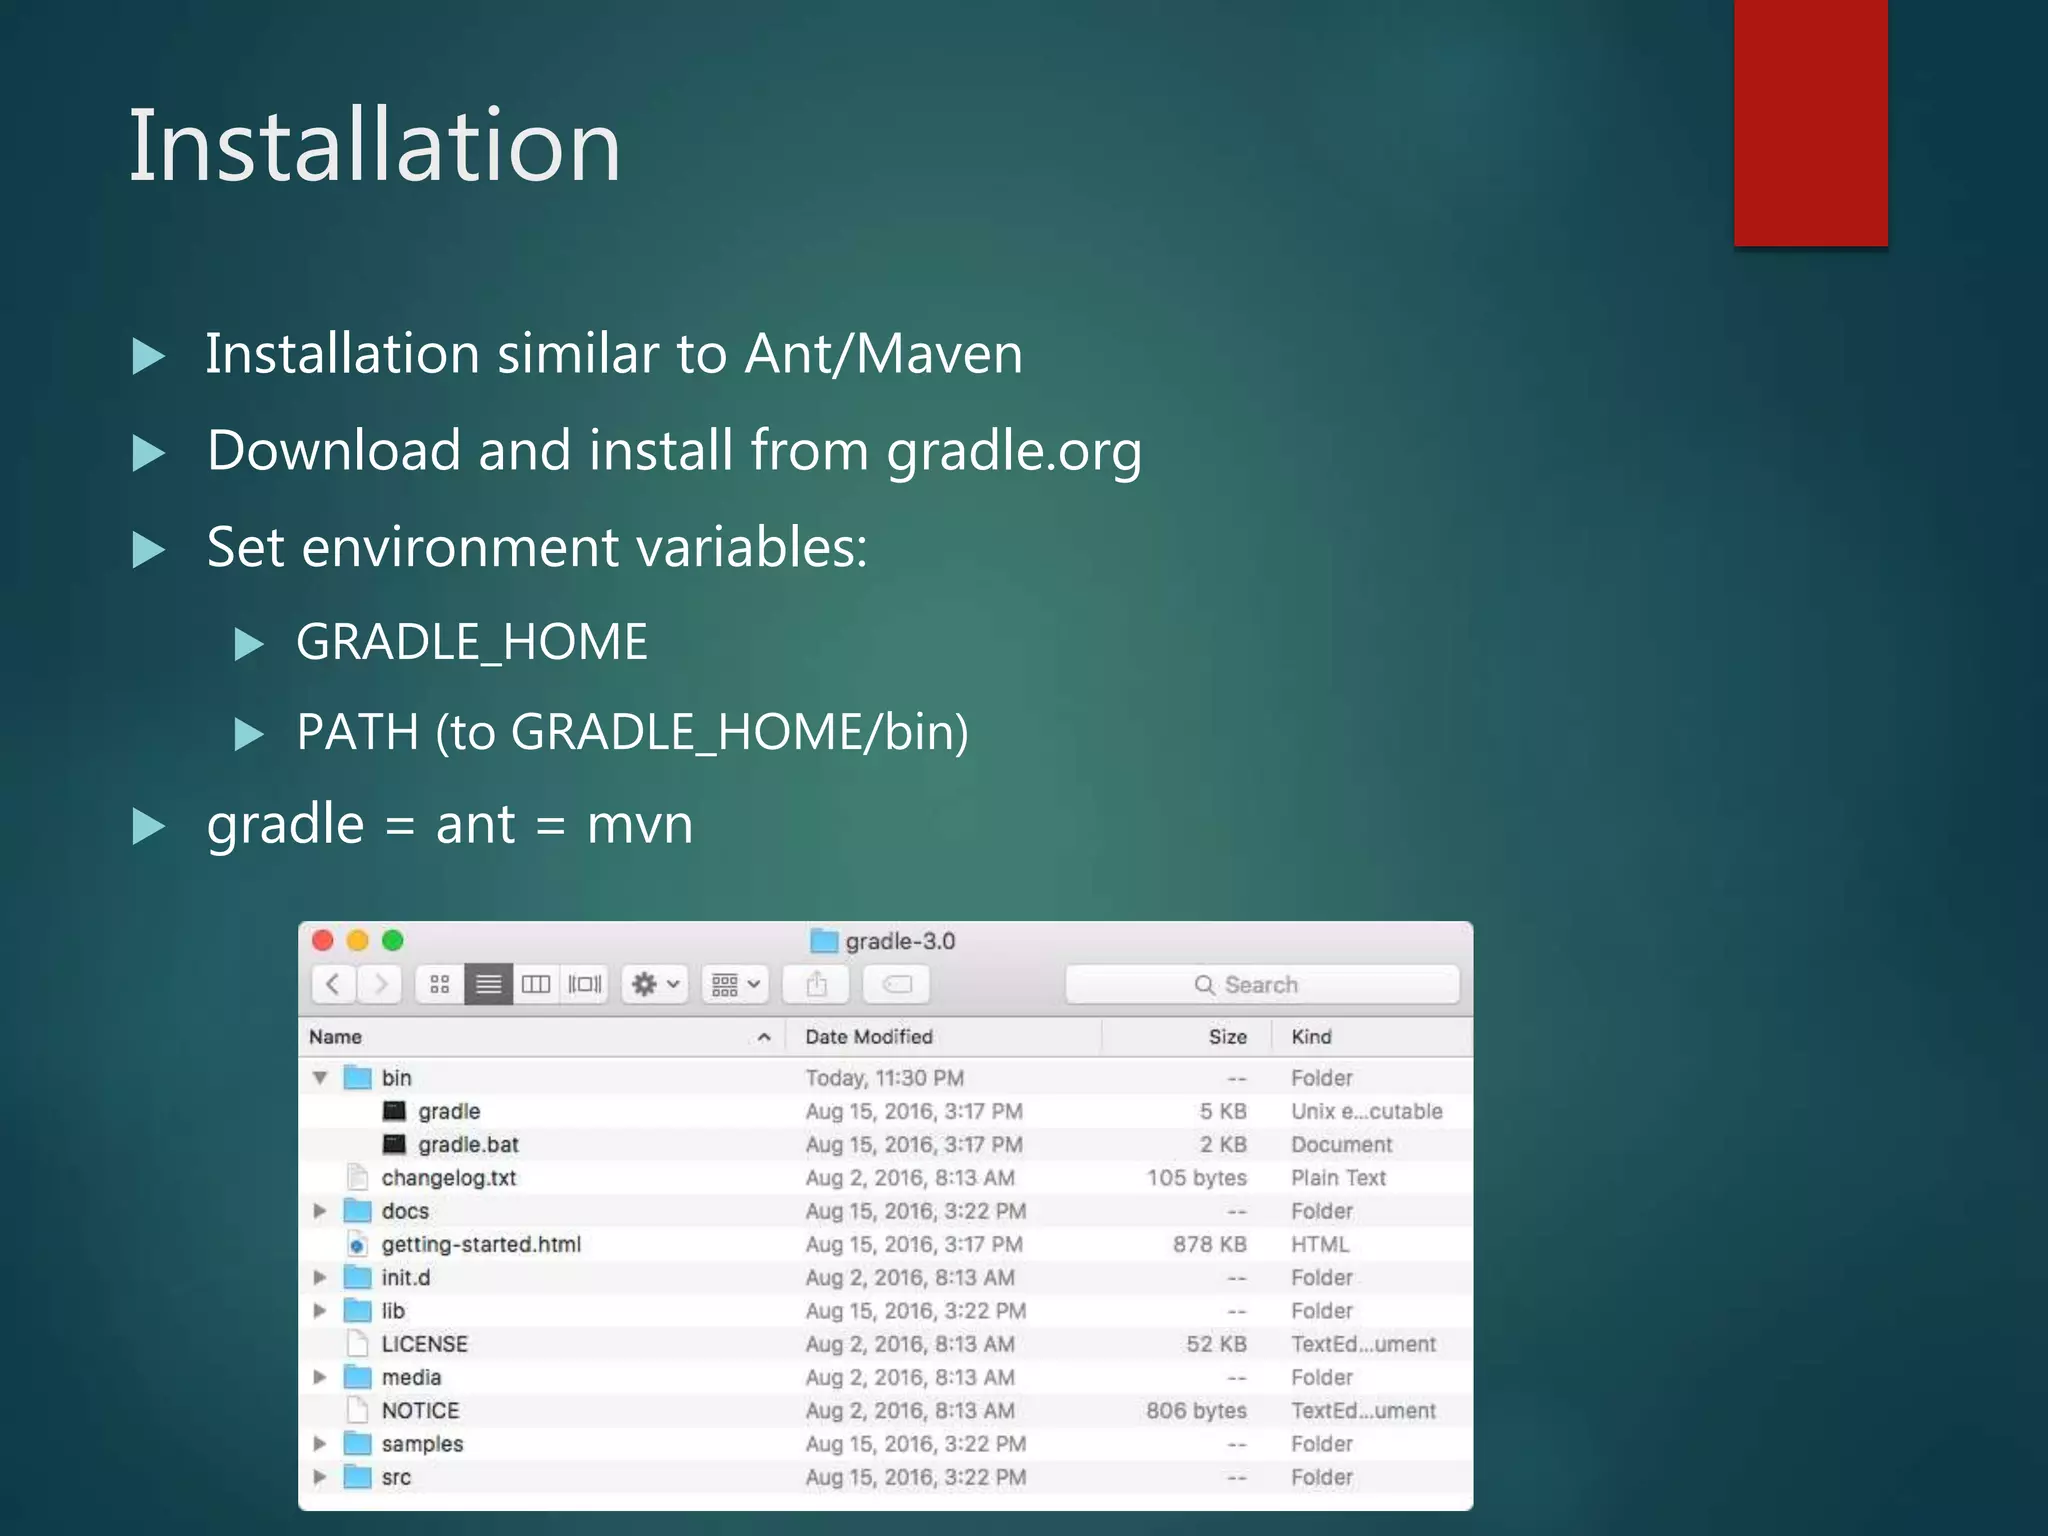
Task: Expand the src folder
Action: pyautogui.click(x=320, y=1477)
